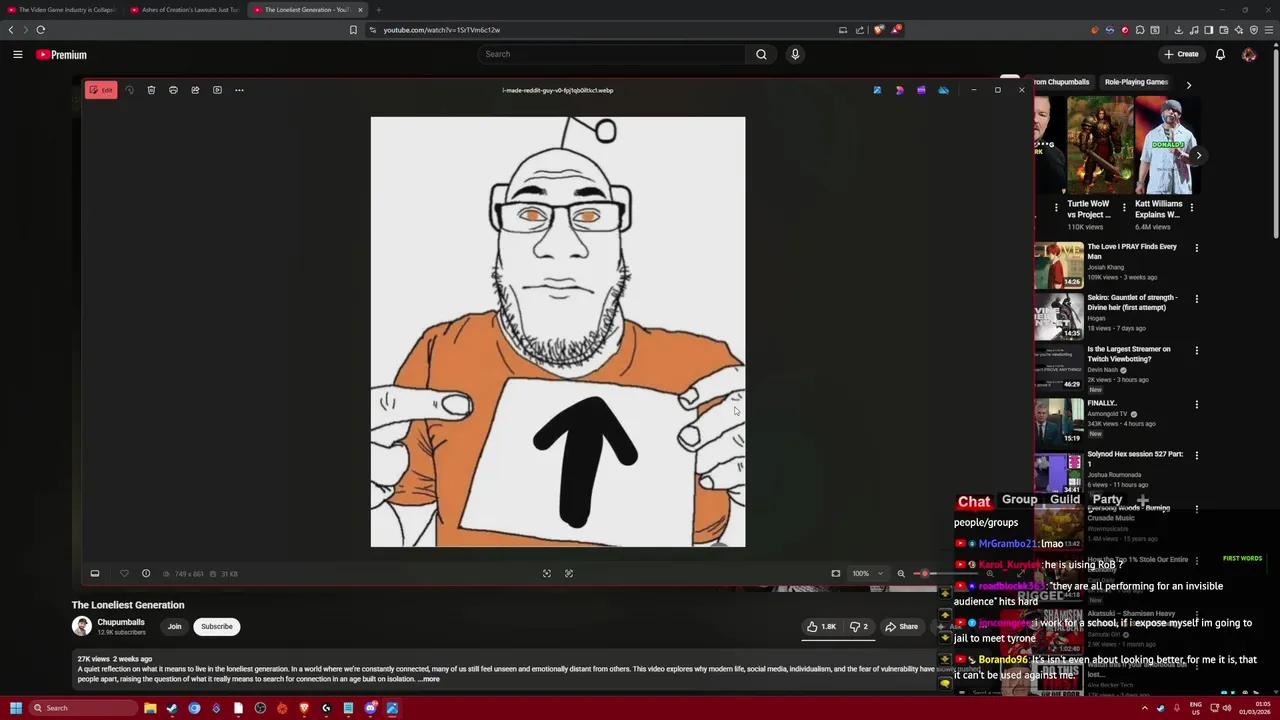This screenshot has height=720, width=1280.
Task: Select the Role-Playing Games filter chip
Action: [x=1136, y=82]
